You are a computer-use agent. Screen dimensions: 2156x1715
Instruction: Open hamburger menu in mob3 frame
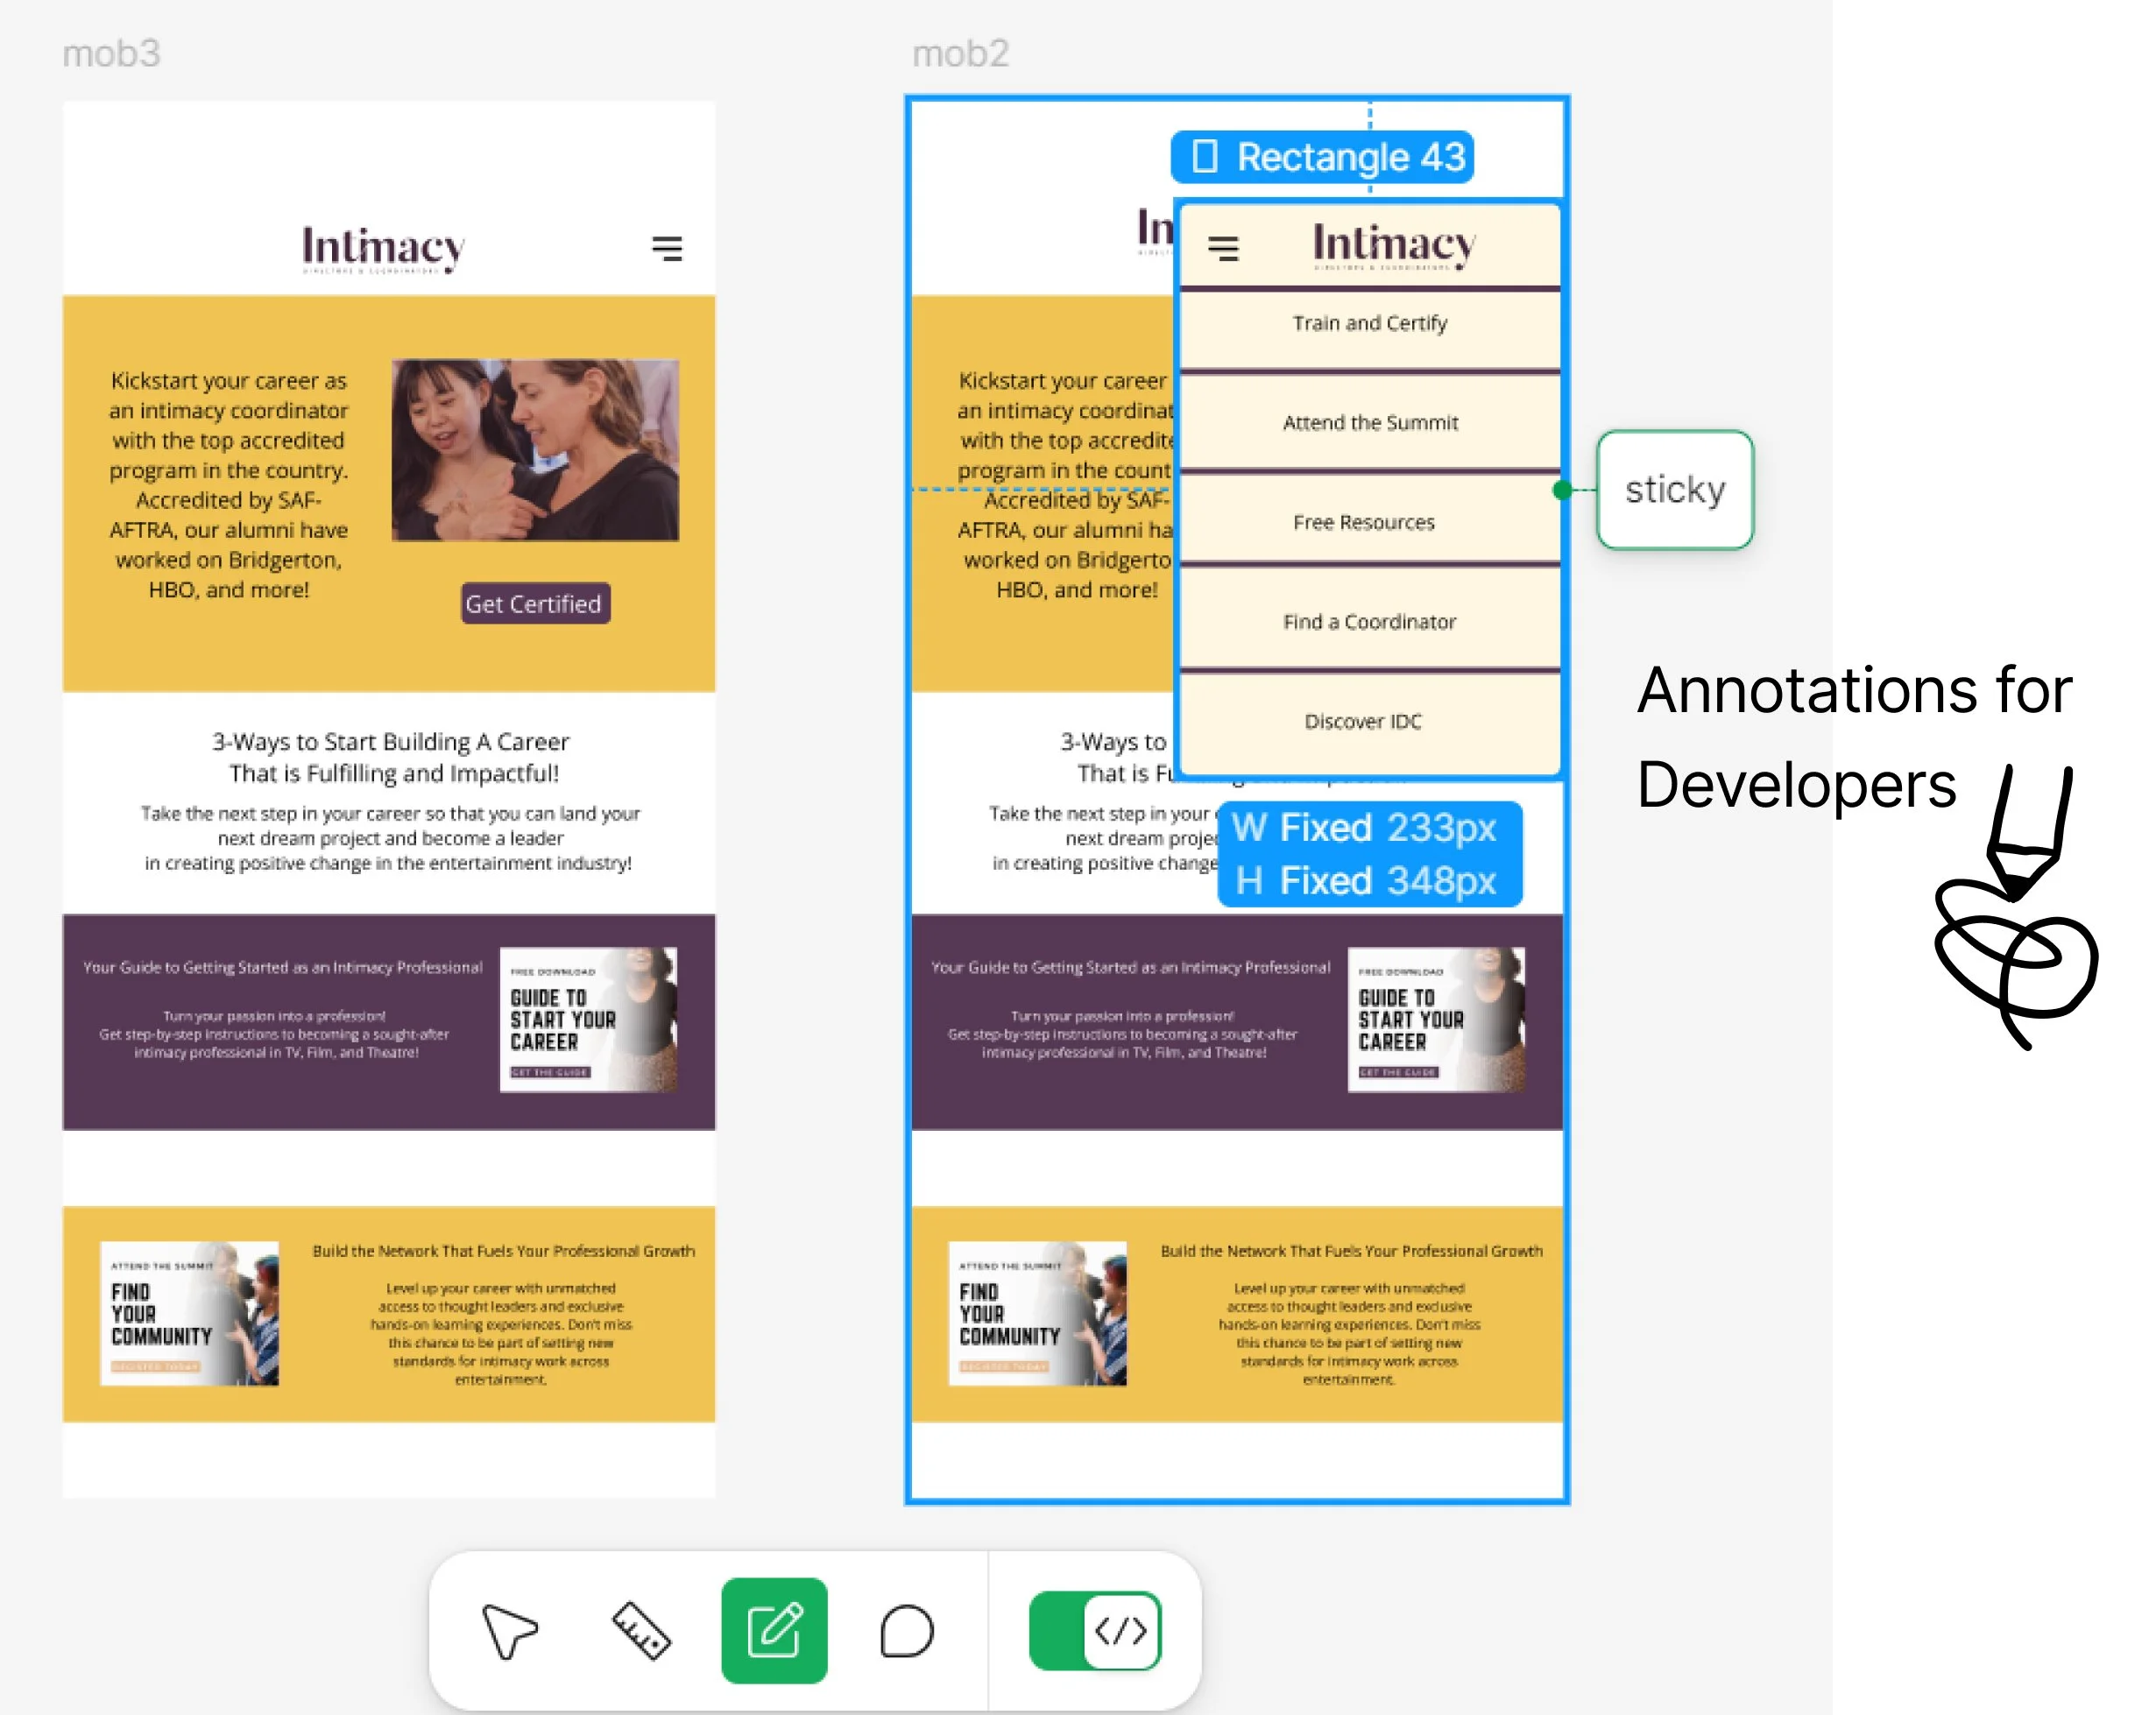pos(667,248)
